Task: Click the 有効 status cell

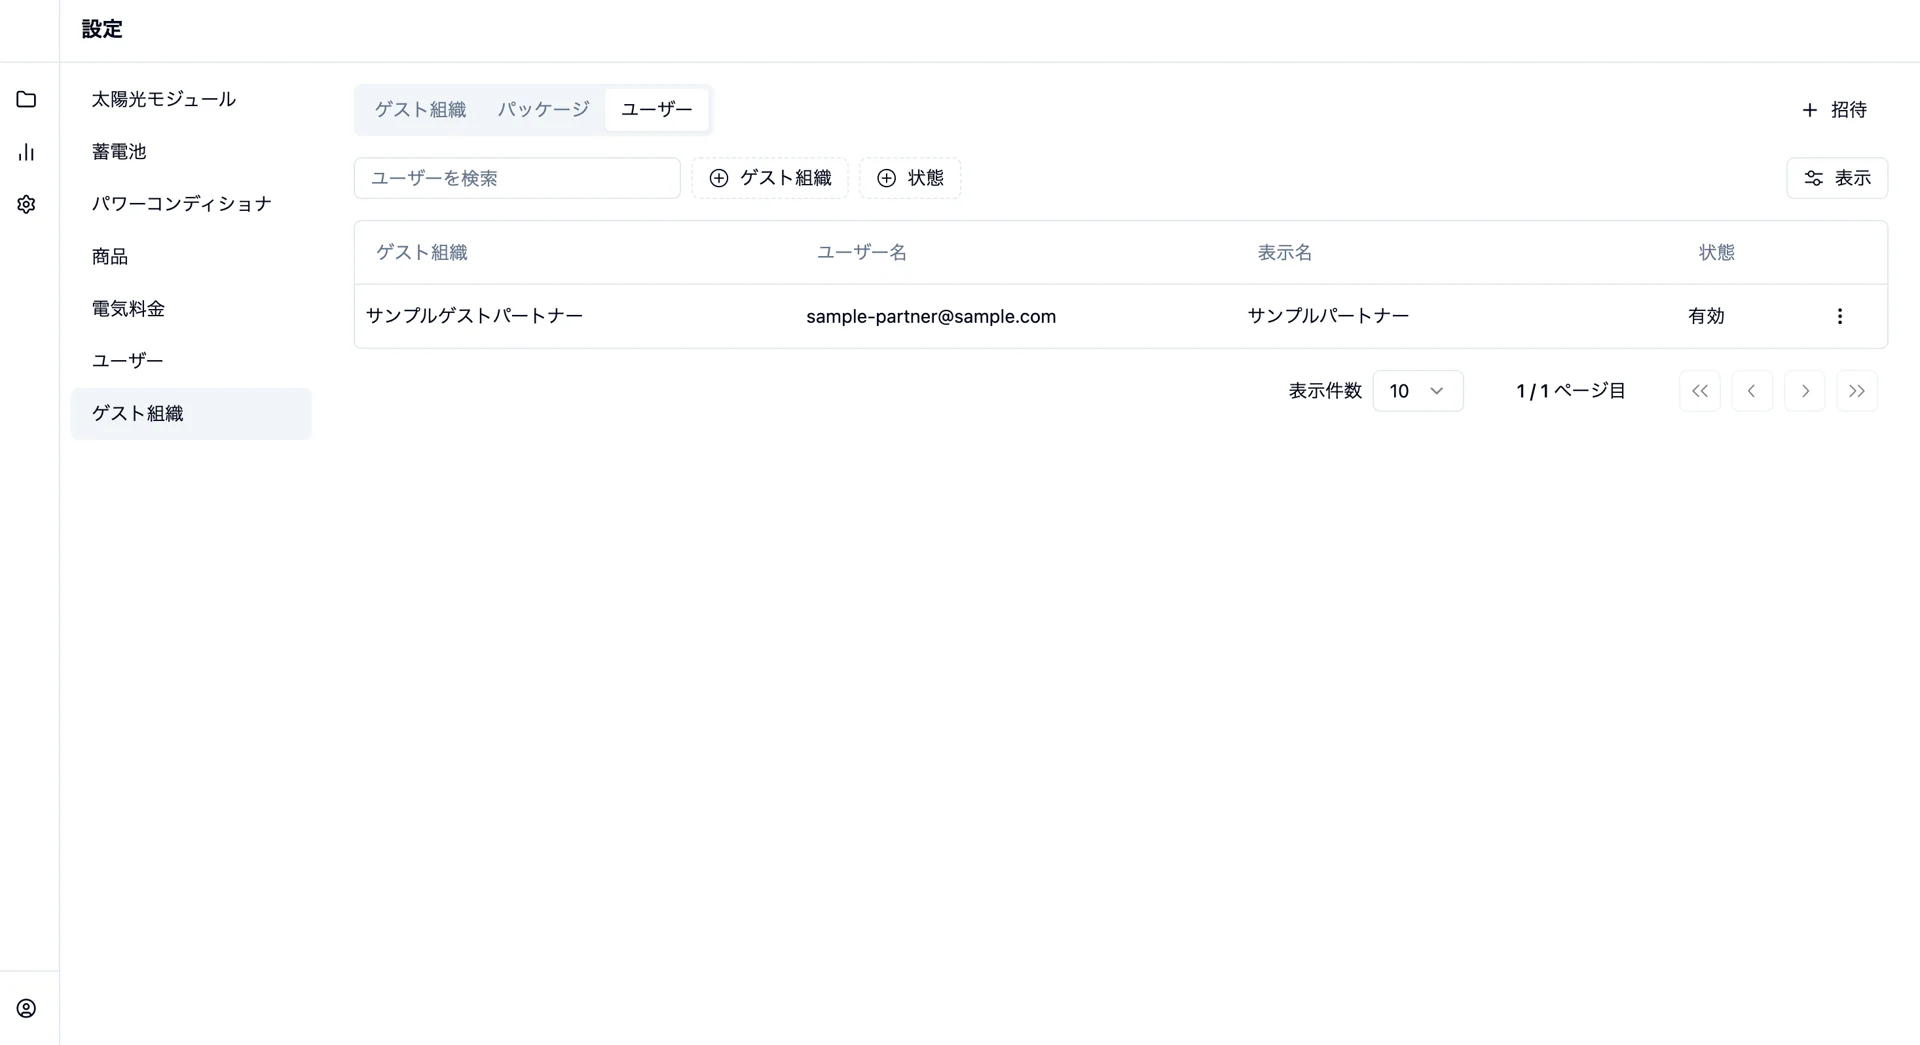Action: 1706,316
